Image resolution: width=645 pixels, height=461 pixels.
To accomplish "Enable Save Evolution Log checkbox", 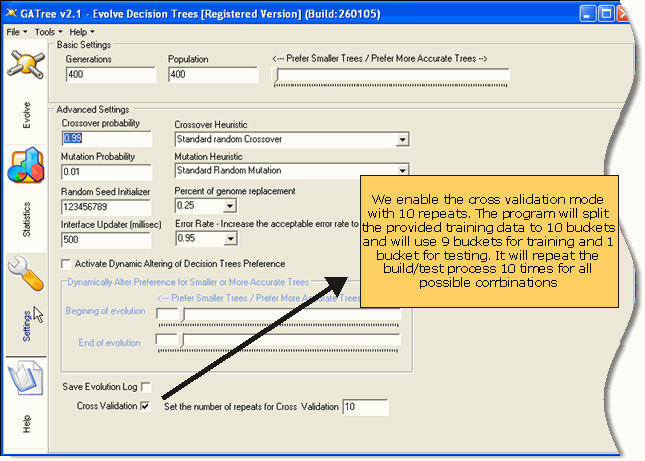I will click(x=146, y=387).
